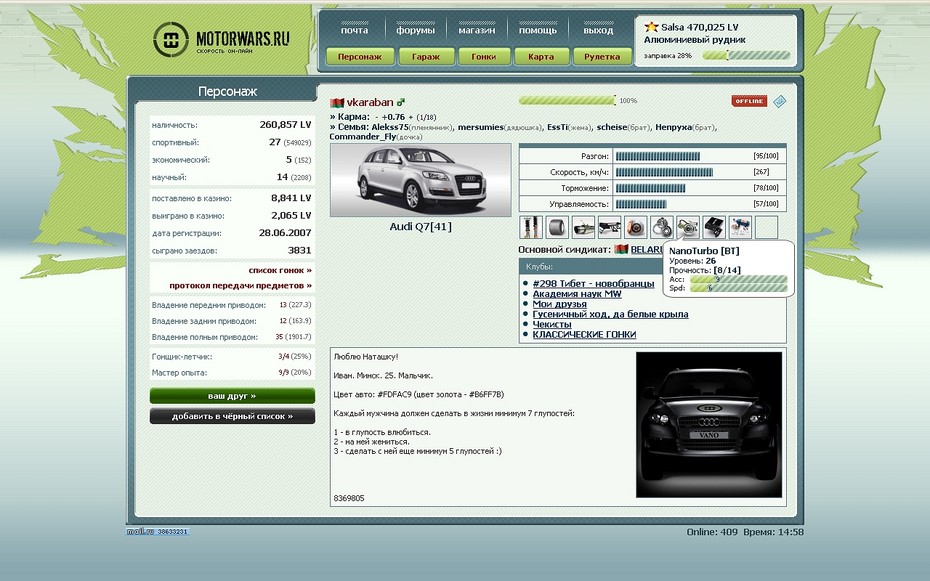Select the tire part icon
Viewport: 930px width, 581px height.
coord(557,227)
